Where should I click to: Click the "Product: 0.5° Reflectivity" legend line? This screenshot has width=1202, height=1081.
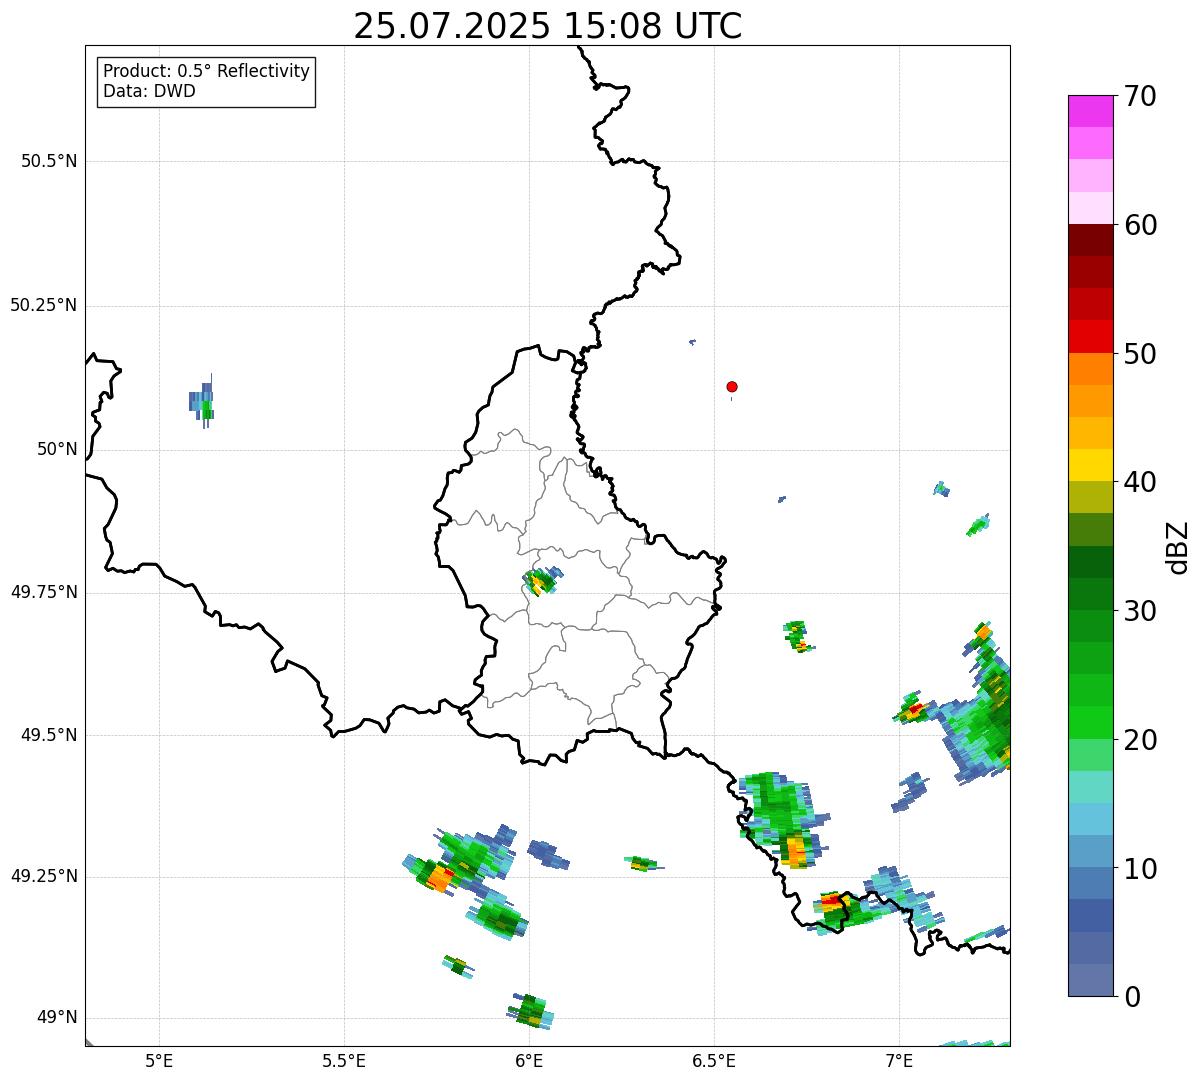tap(206, 72)
